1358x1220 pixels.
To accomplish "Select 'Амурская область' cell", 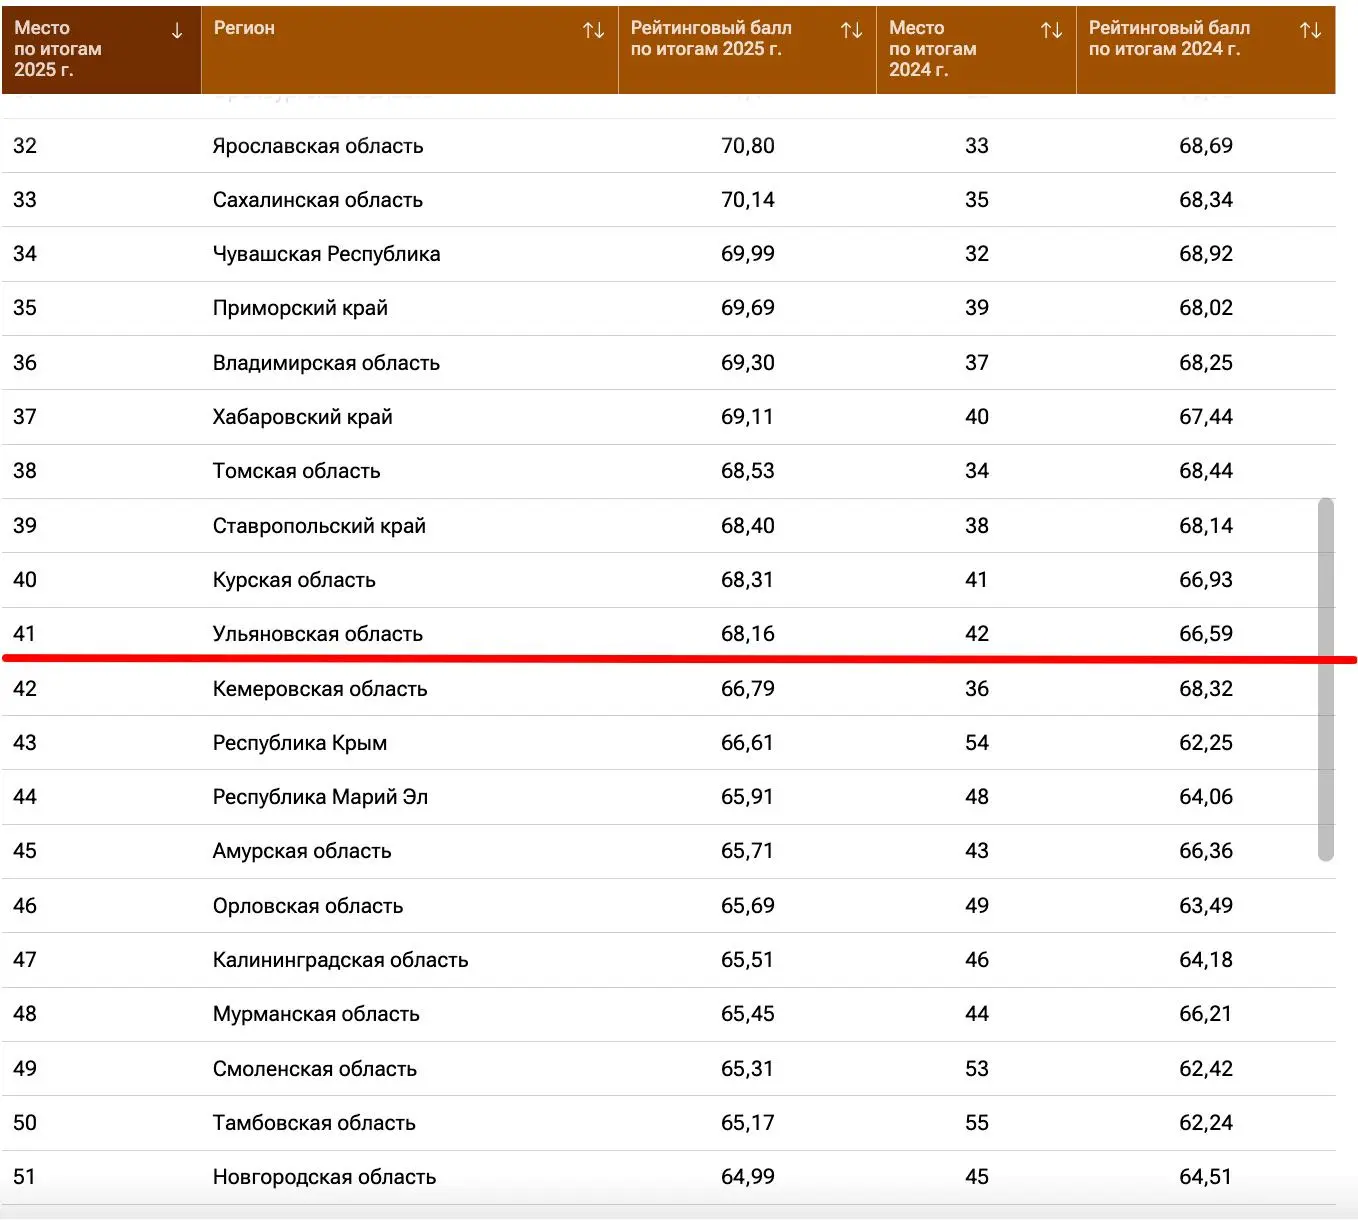I will [302, 851].
